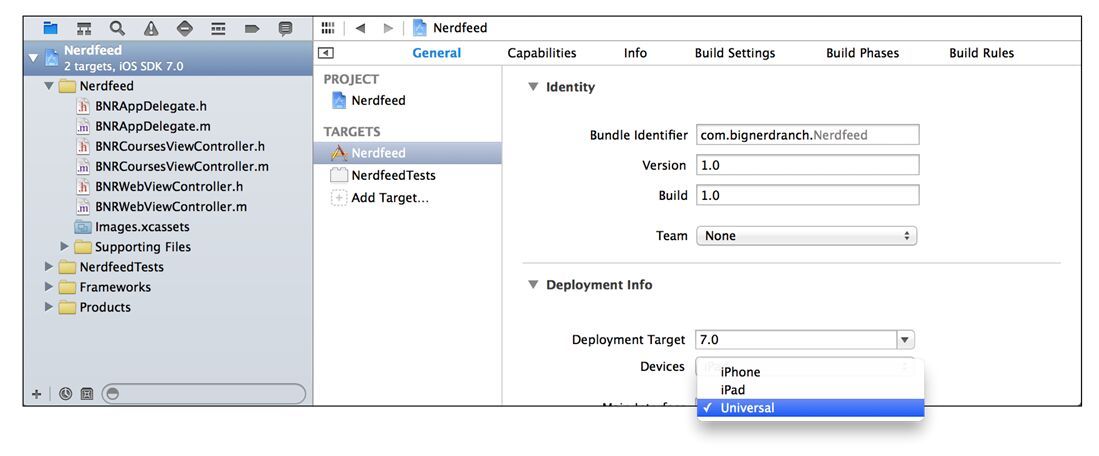Switch to the Build Settings tab
Image resolution: width=1099 pixels, height=456 pixels.
pyautogui.click(x=735, y=53)
